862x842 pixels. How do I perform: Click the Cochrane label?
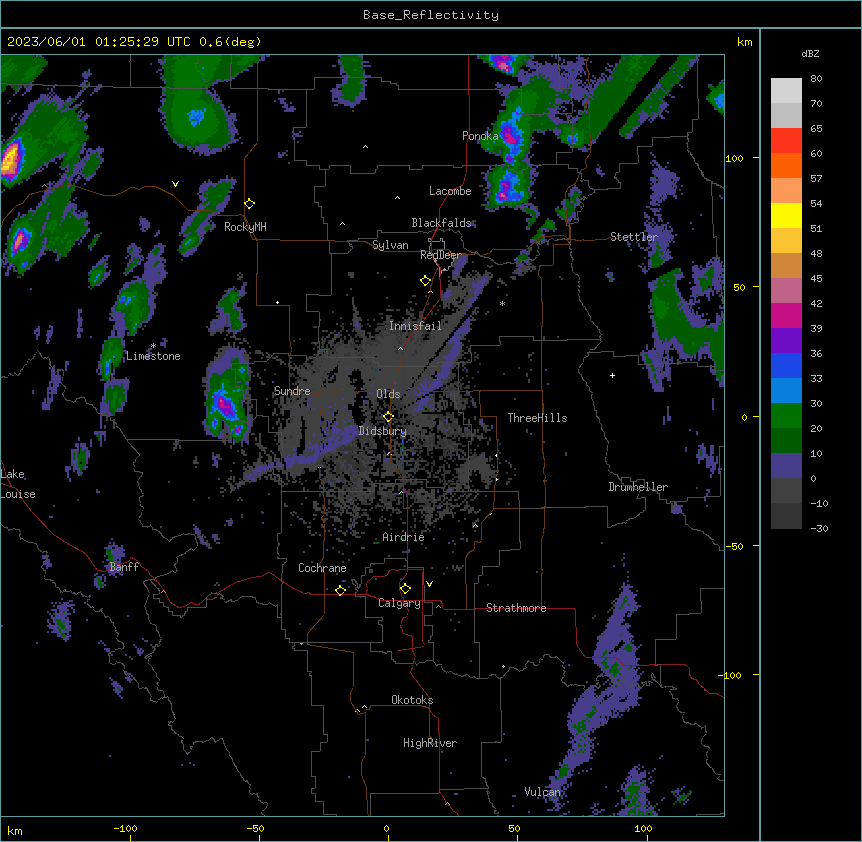point(322,568)
